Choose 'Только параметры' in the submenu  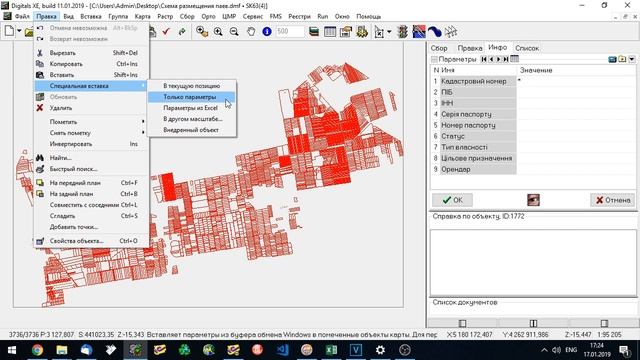(x=191, y=97)
